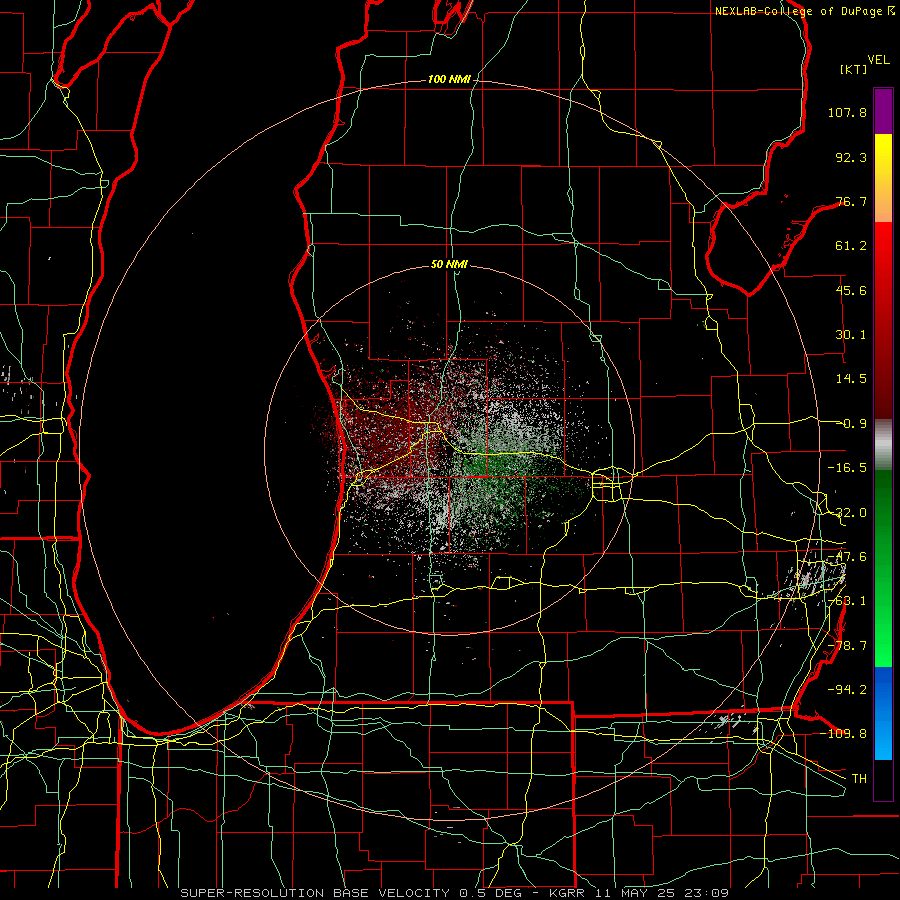Click the "50 NMI" range ring label
Screen dimensions: 900x900
[x=449, y=265]
